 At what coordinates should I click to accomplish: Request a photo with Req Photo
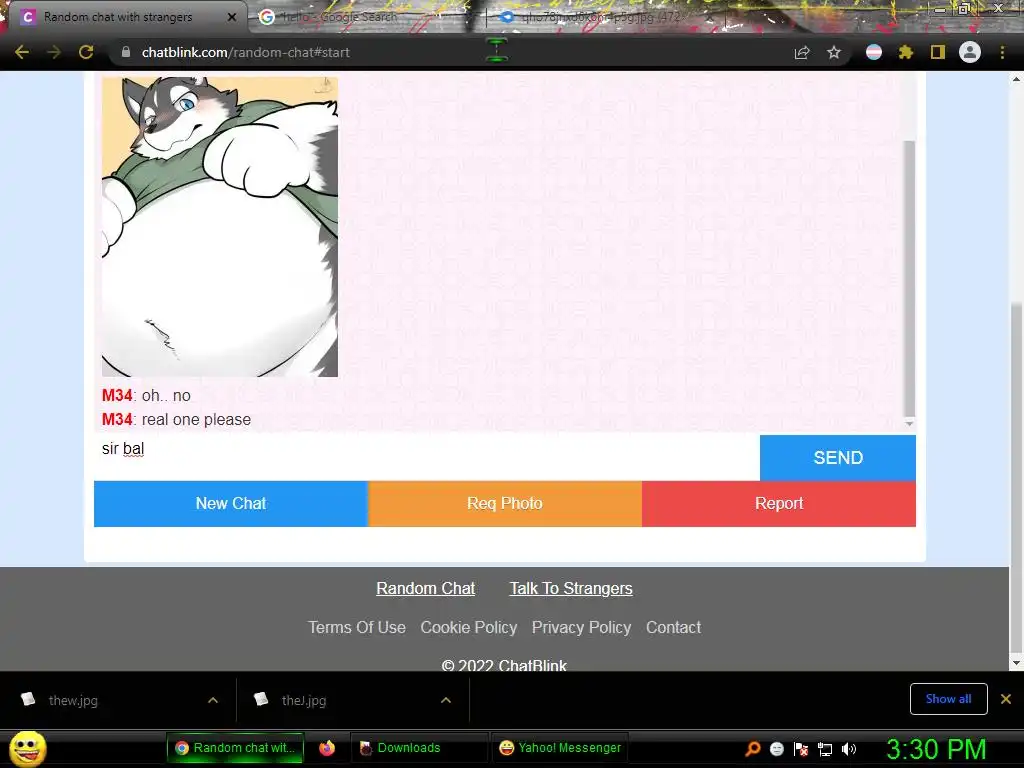tap(505, 504)
